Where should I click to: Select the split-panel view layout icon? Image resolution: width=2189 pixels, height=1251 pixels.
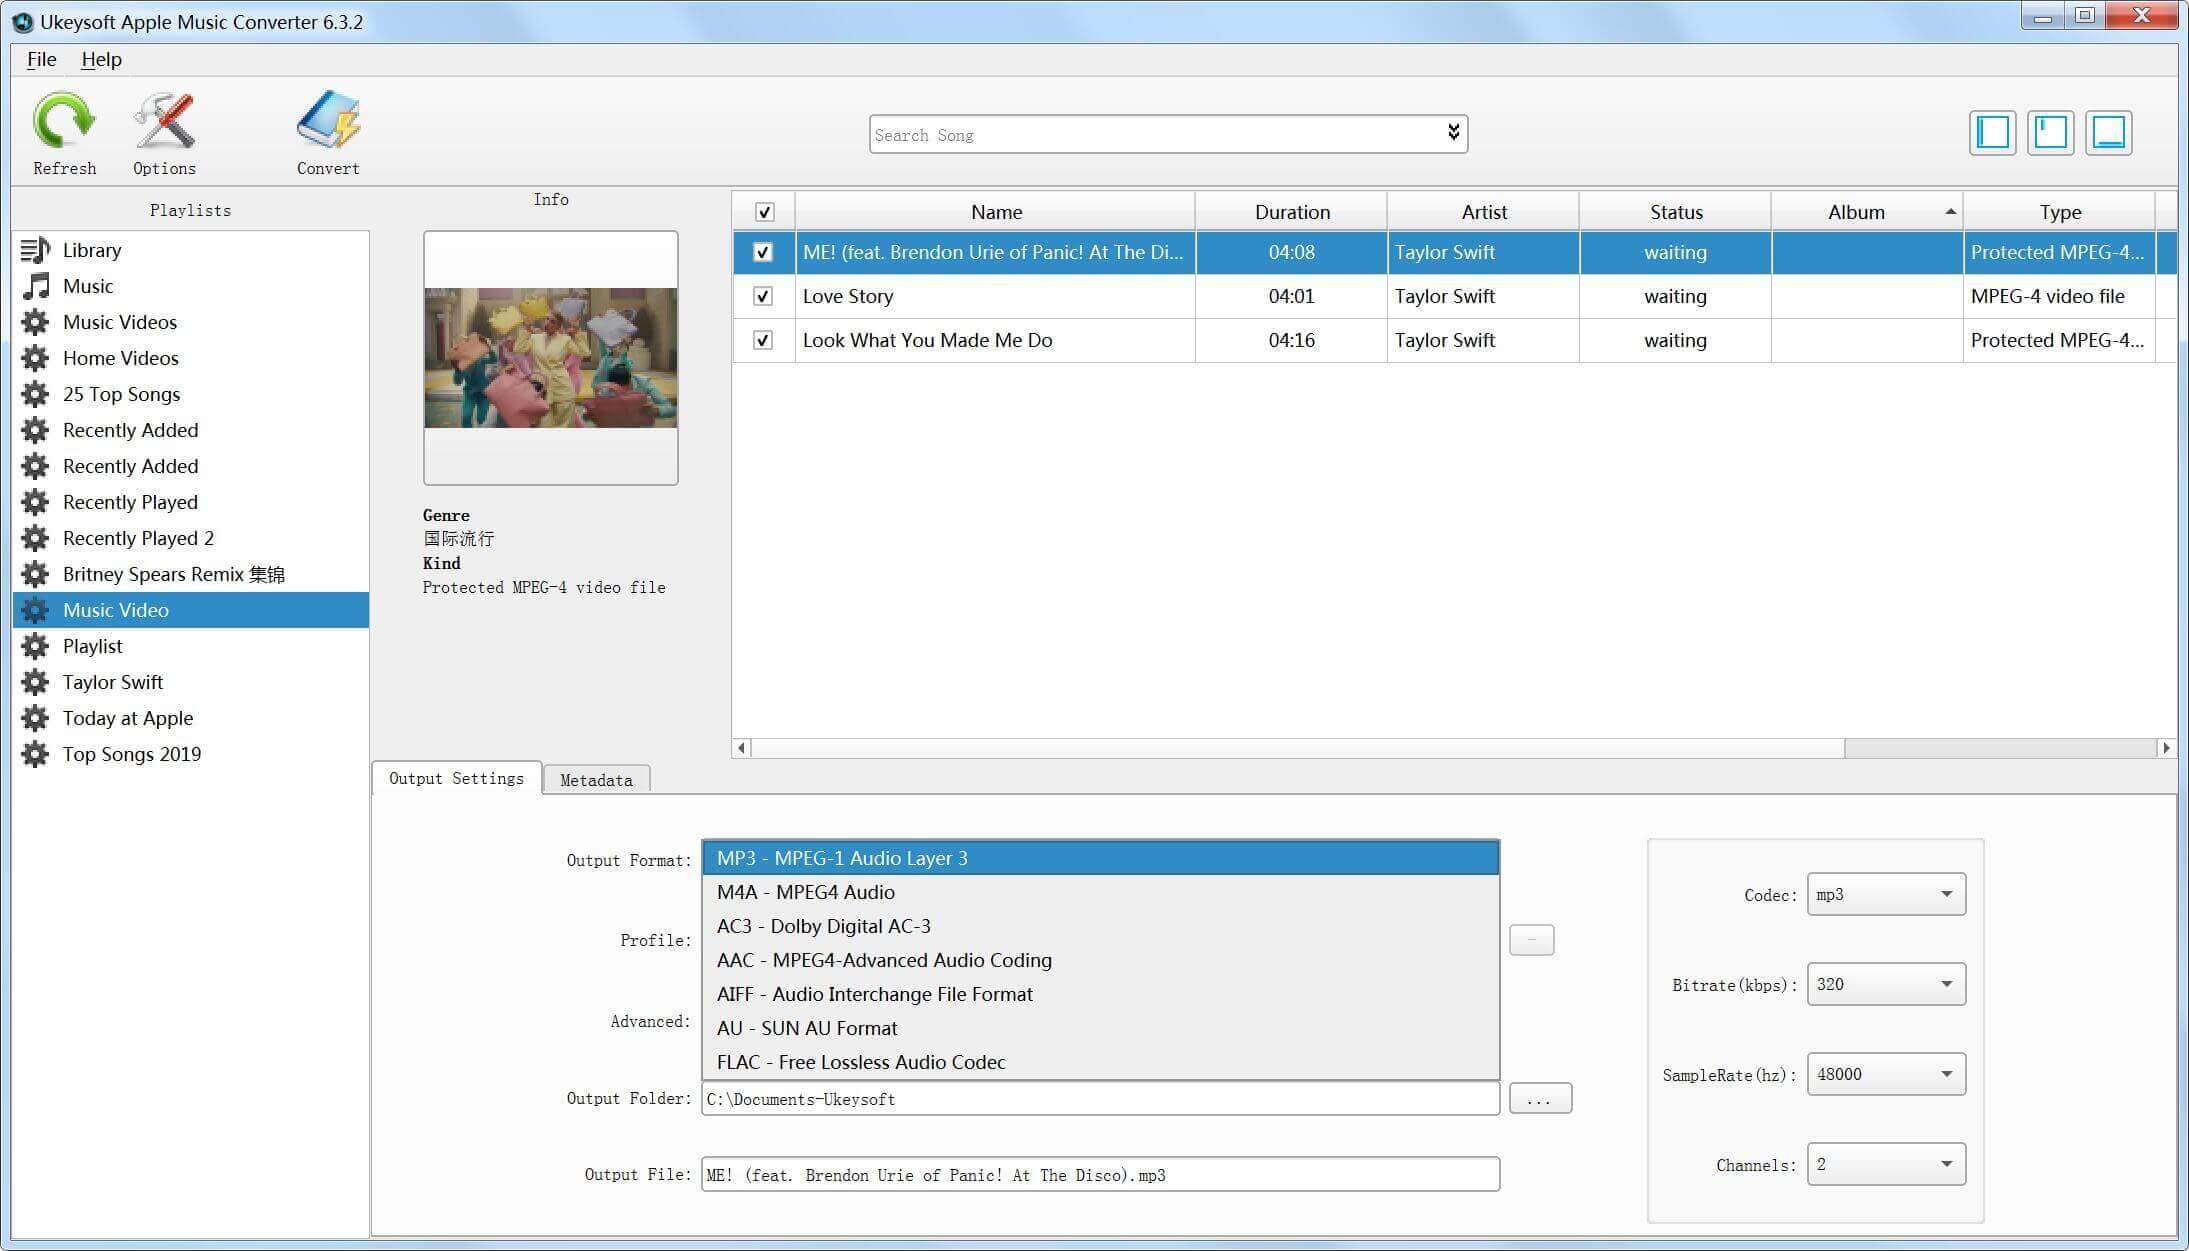click(x=2049, y=132)
